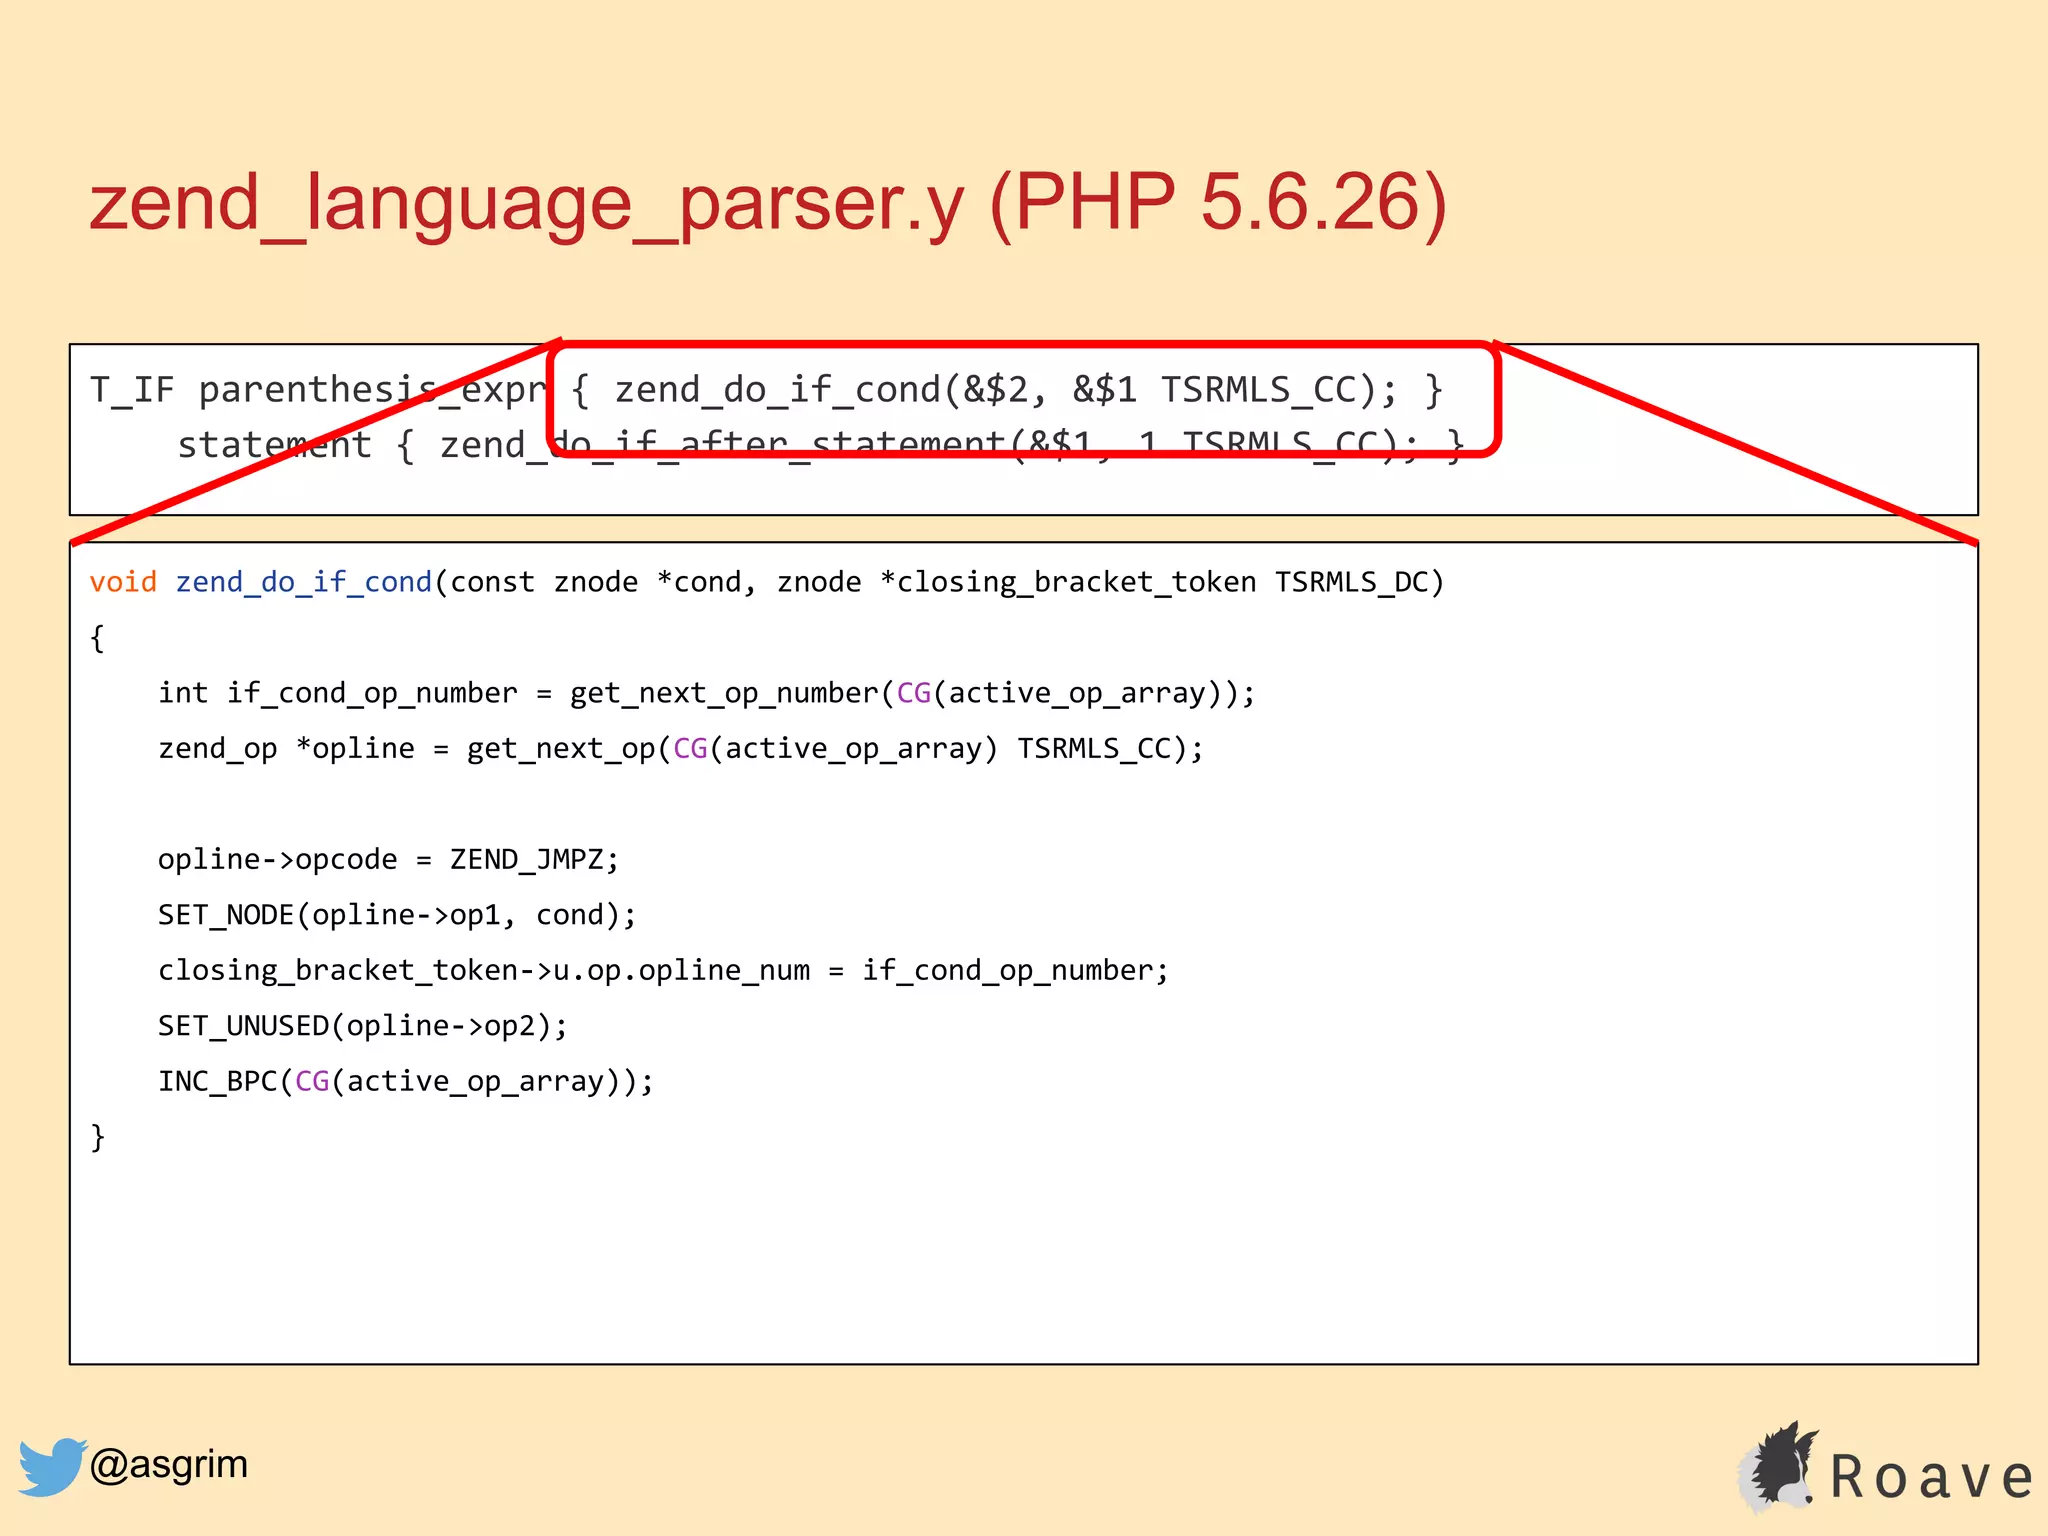Click the closing_bracket_token->u.op.opline_num line
This screenshot has height=1536, width=2048.
pos(663,970)
